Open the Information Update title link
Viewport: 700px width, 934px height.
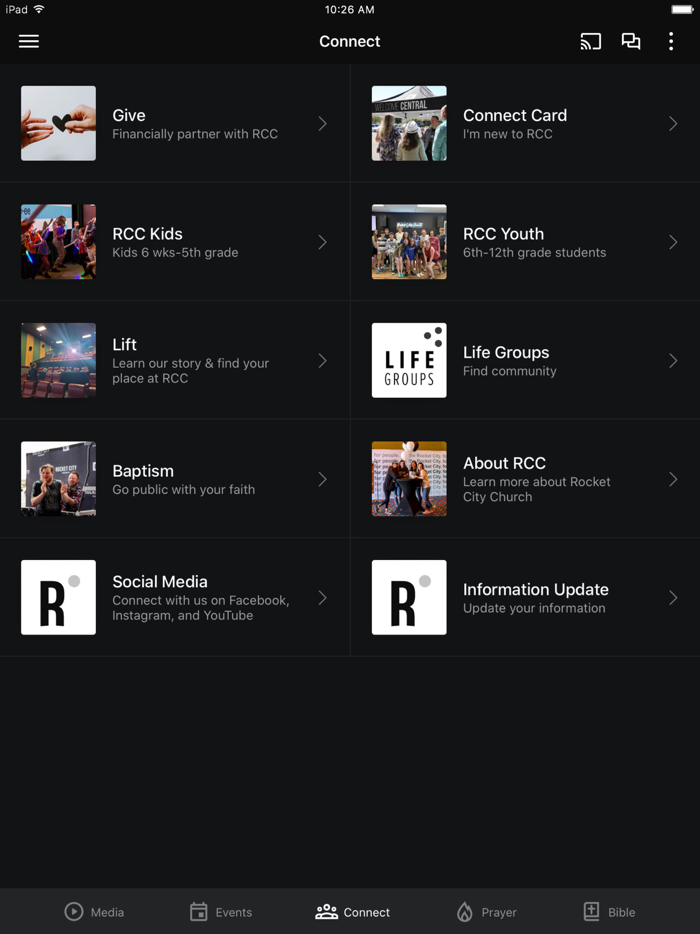tap(536, 589)
